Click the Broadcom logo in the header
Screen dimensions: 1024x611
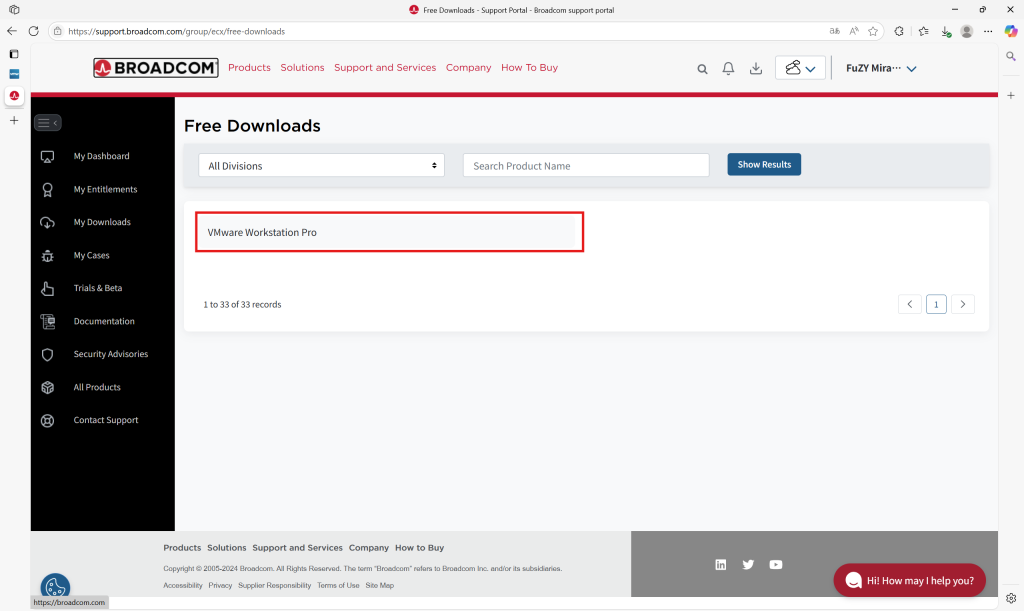(155, 68)
